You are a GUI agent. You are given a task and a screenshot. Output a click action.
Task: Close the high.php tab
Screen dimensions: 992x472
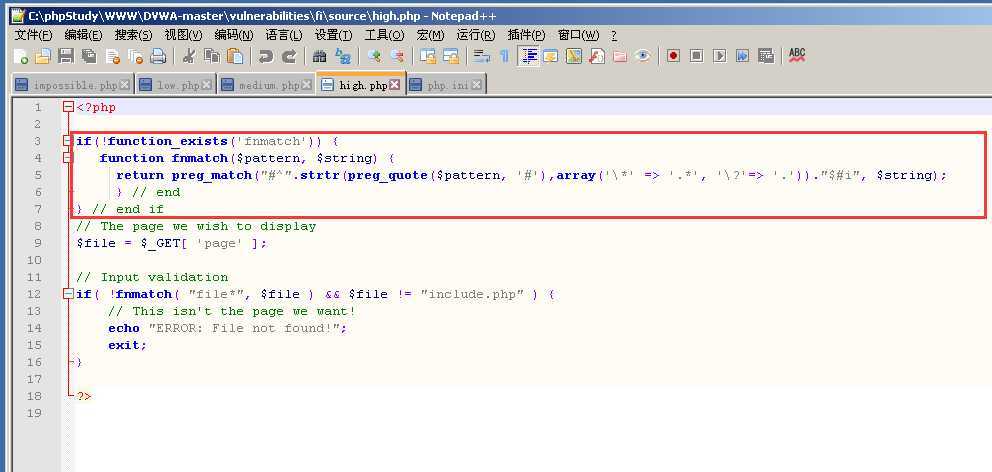(x=395, y=85)
